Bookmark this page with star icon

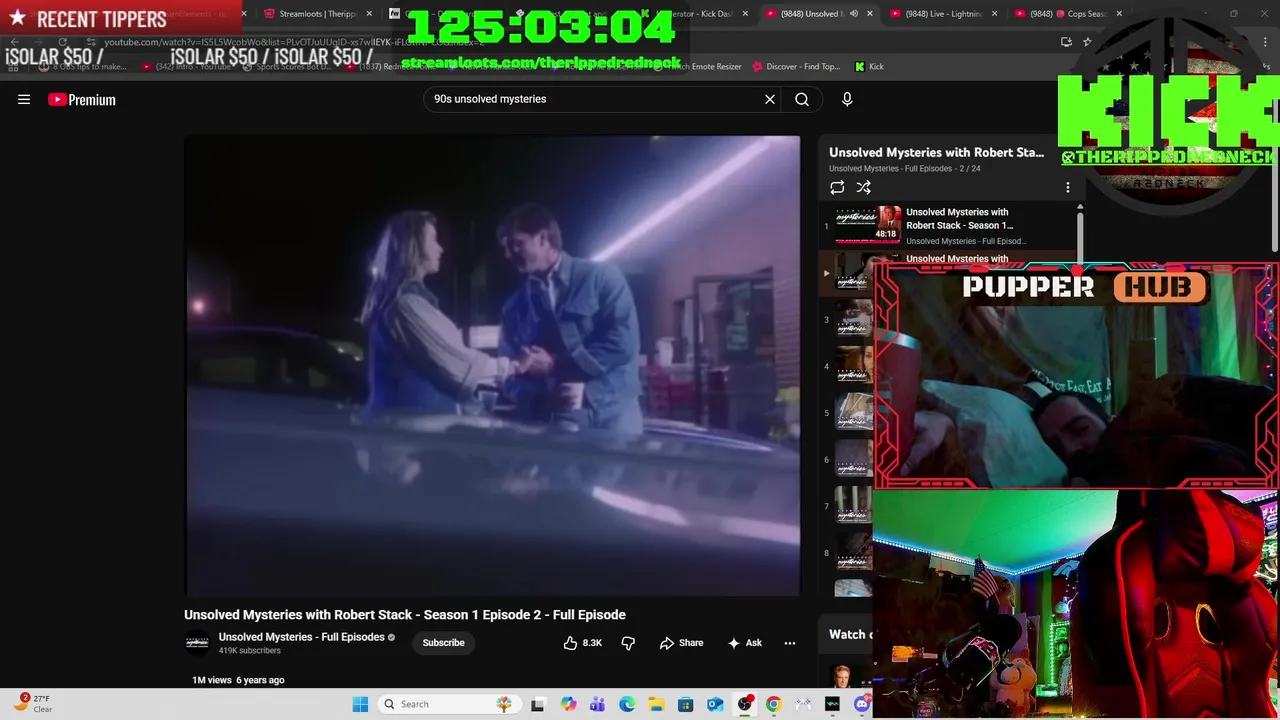(x=1087, y=42)
